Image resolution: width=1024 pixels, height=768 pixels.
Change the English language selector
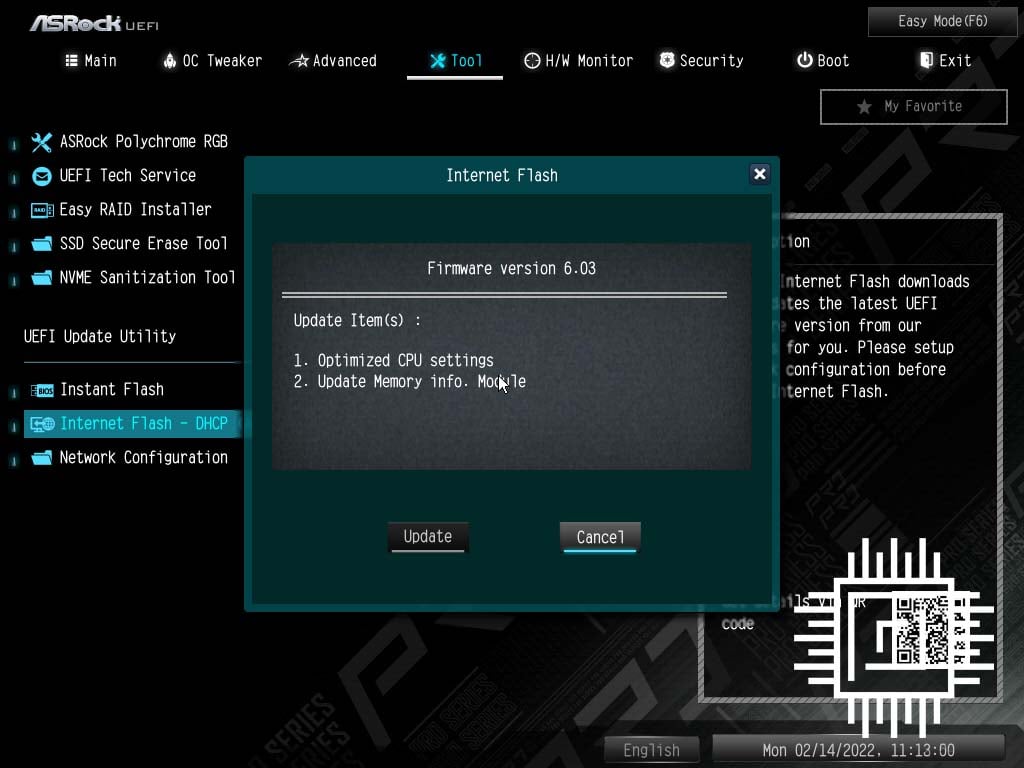point(651,750)
